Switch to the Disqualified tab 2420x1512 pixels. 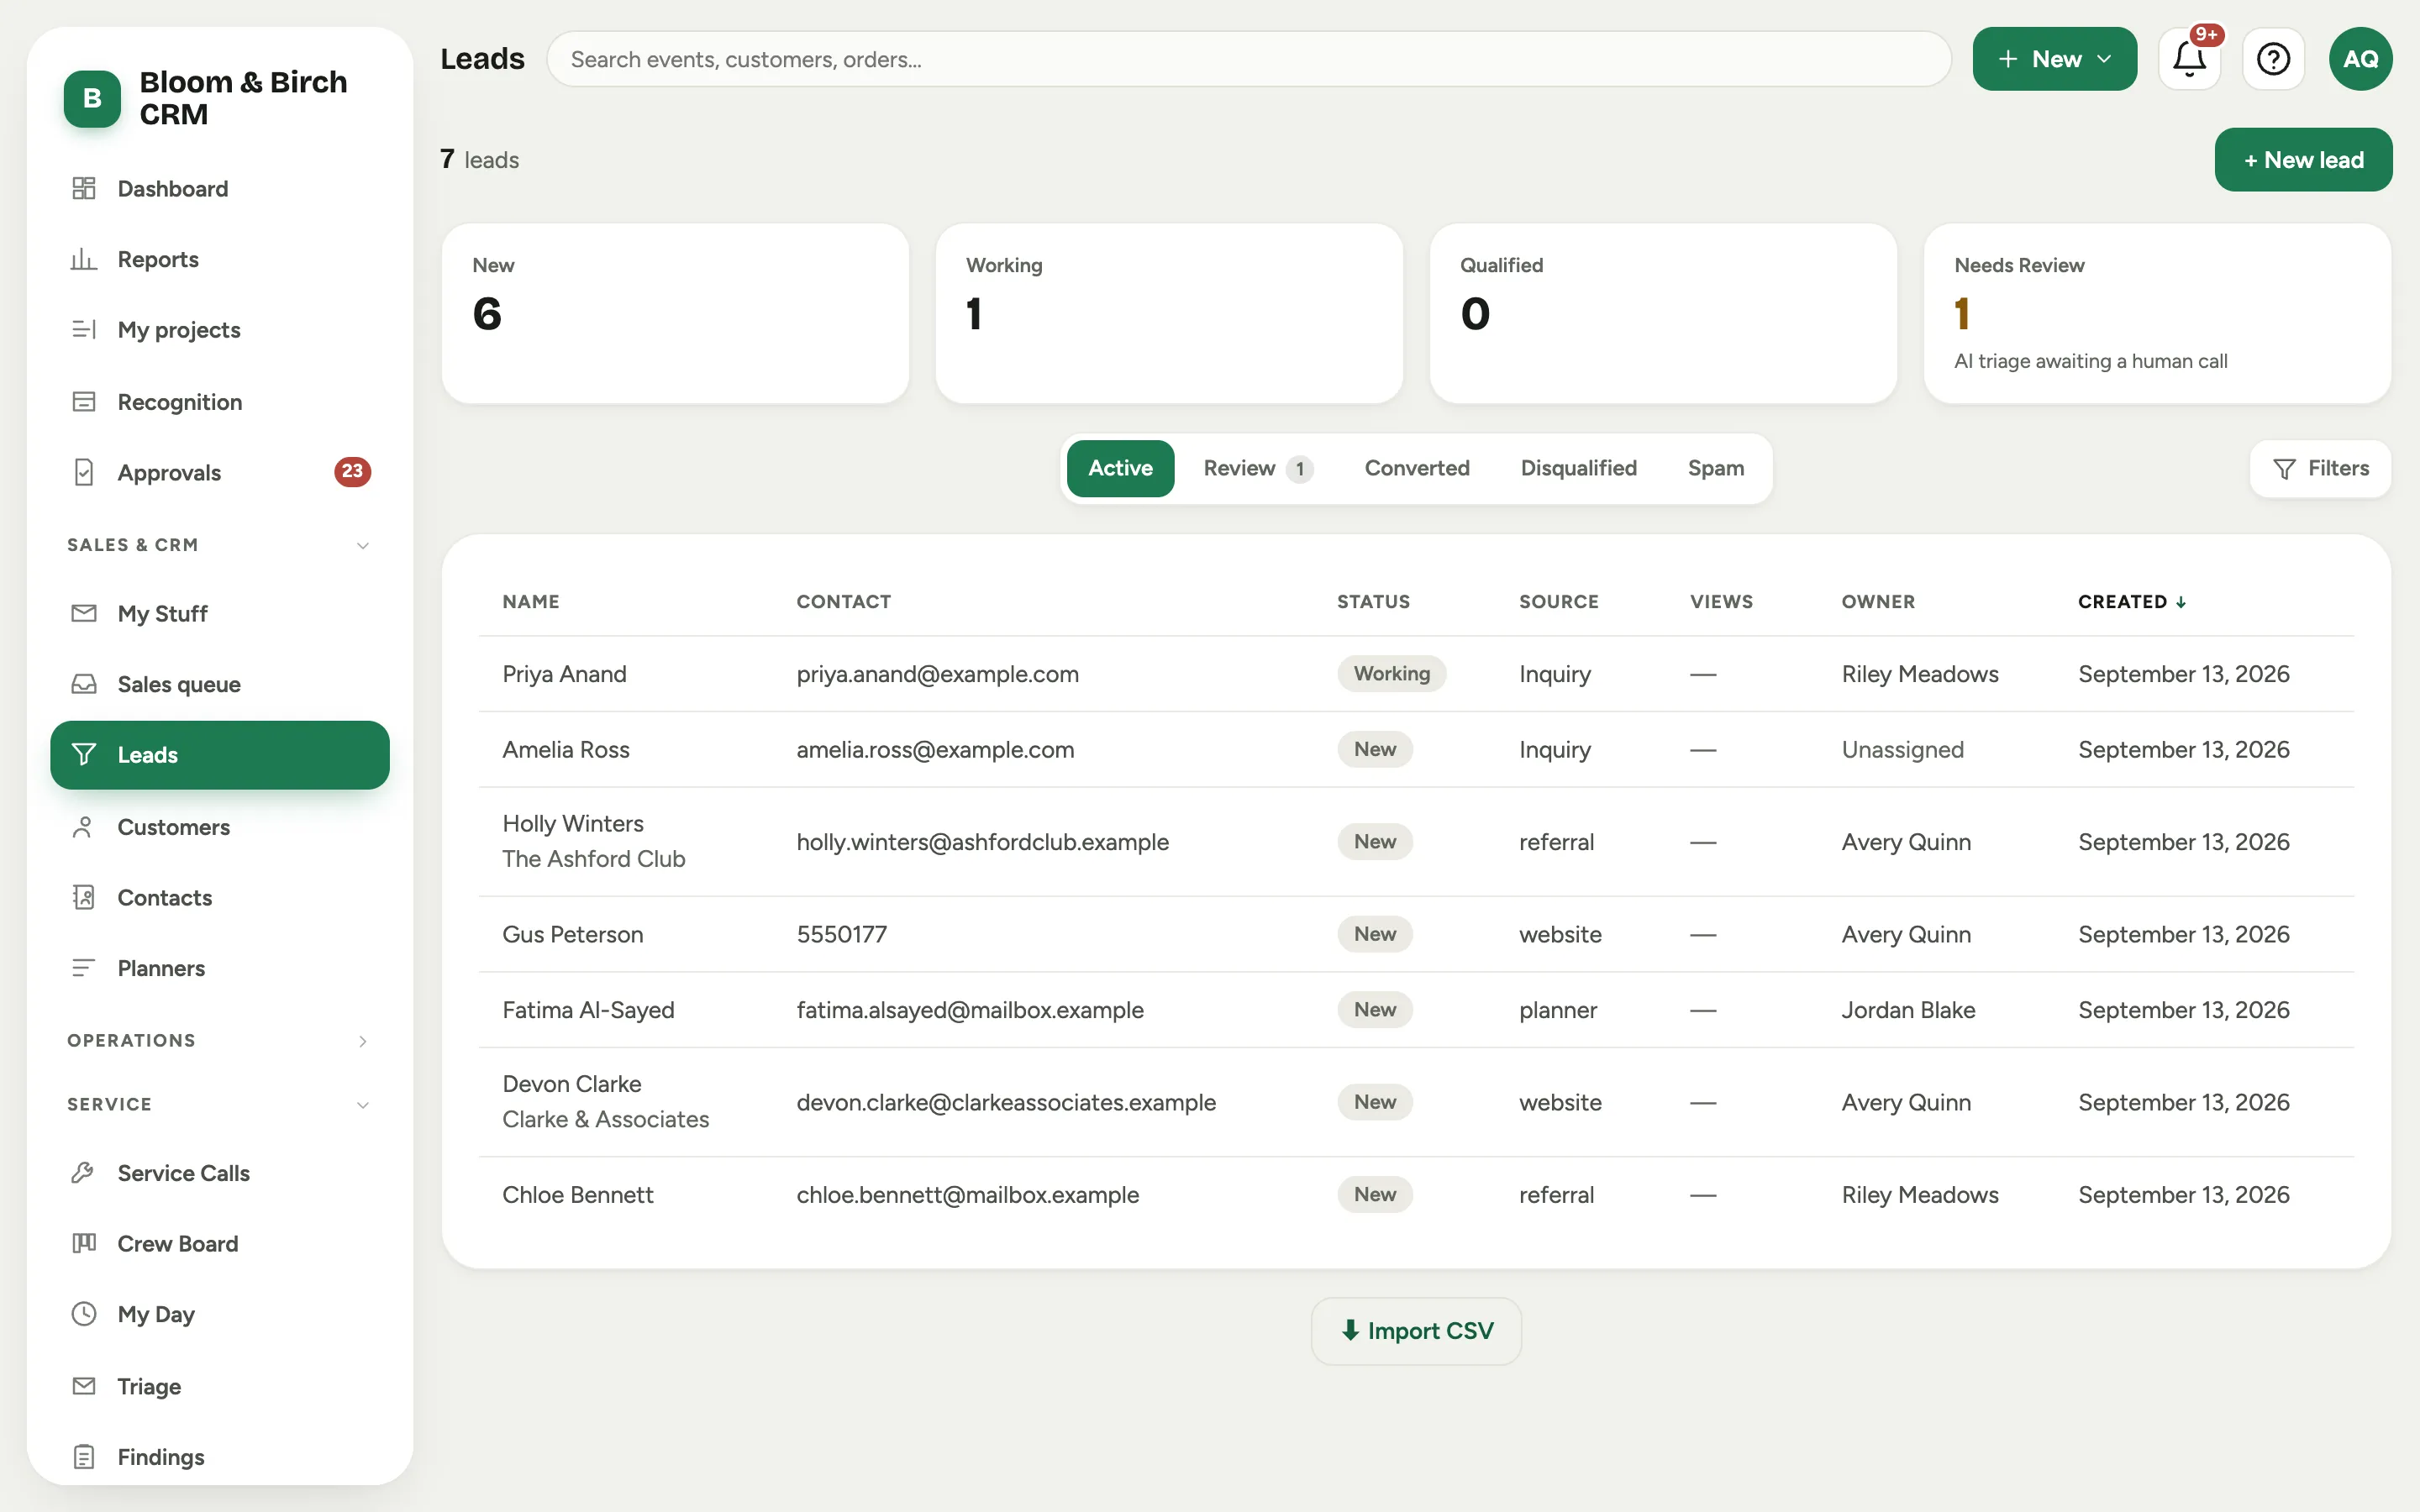1578,468
